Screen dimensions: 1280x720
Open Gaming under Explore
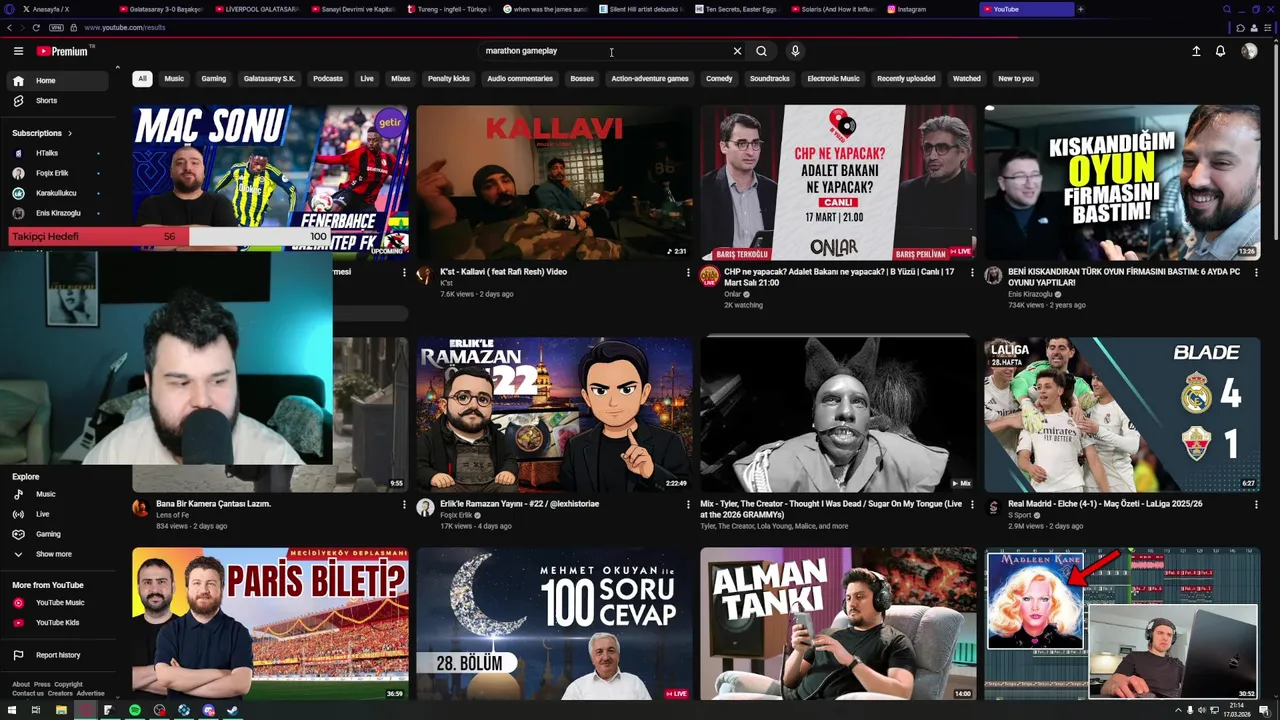pyautogui.click(x=58, y=534)
